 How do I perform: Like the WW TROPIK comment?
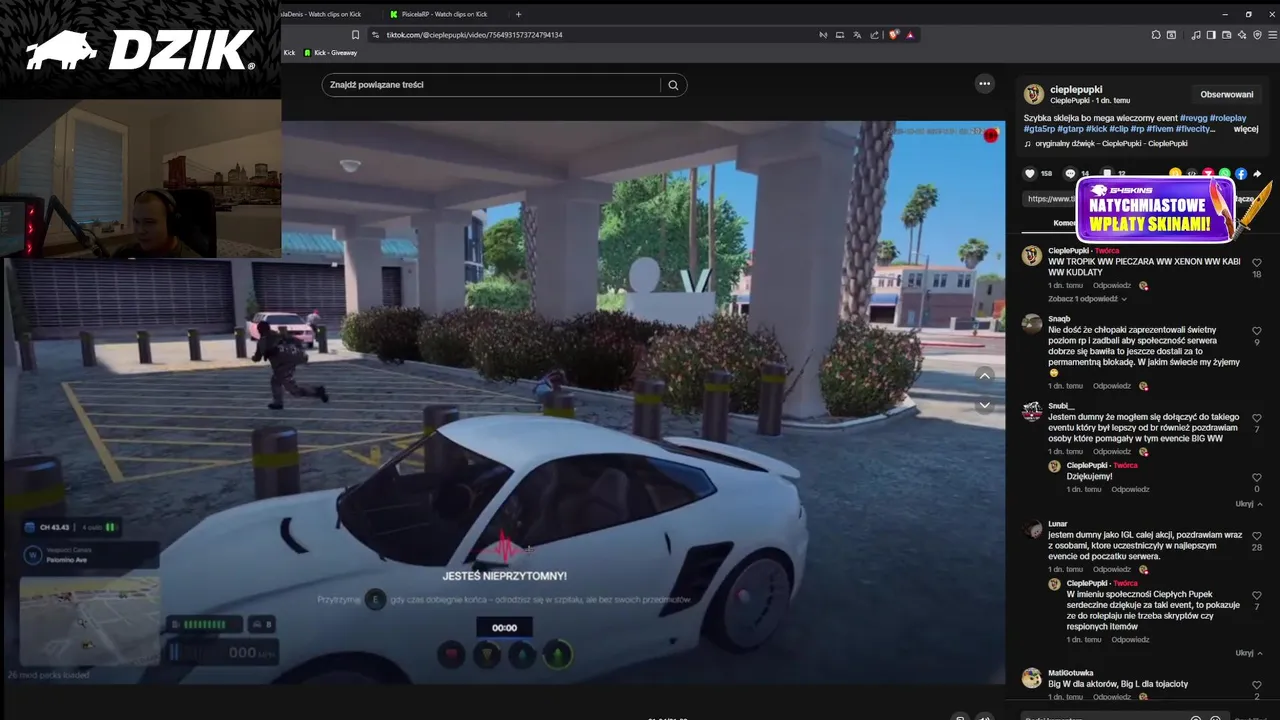[x=1257, y=262]
